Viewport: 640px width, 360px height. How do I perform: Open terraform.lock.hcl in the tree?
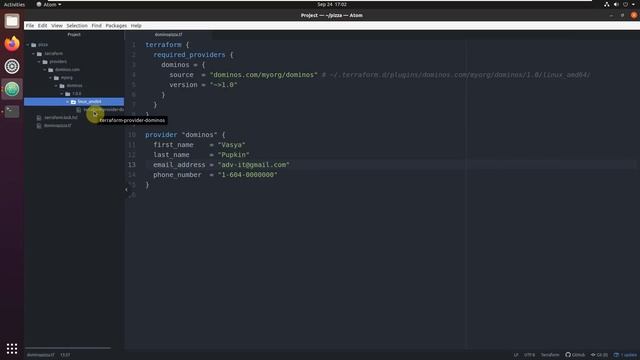click(x=61, y=118)
